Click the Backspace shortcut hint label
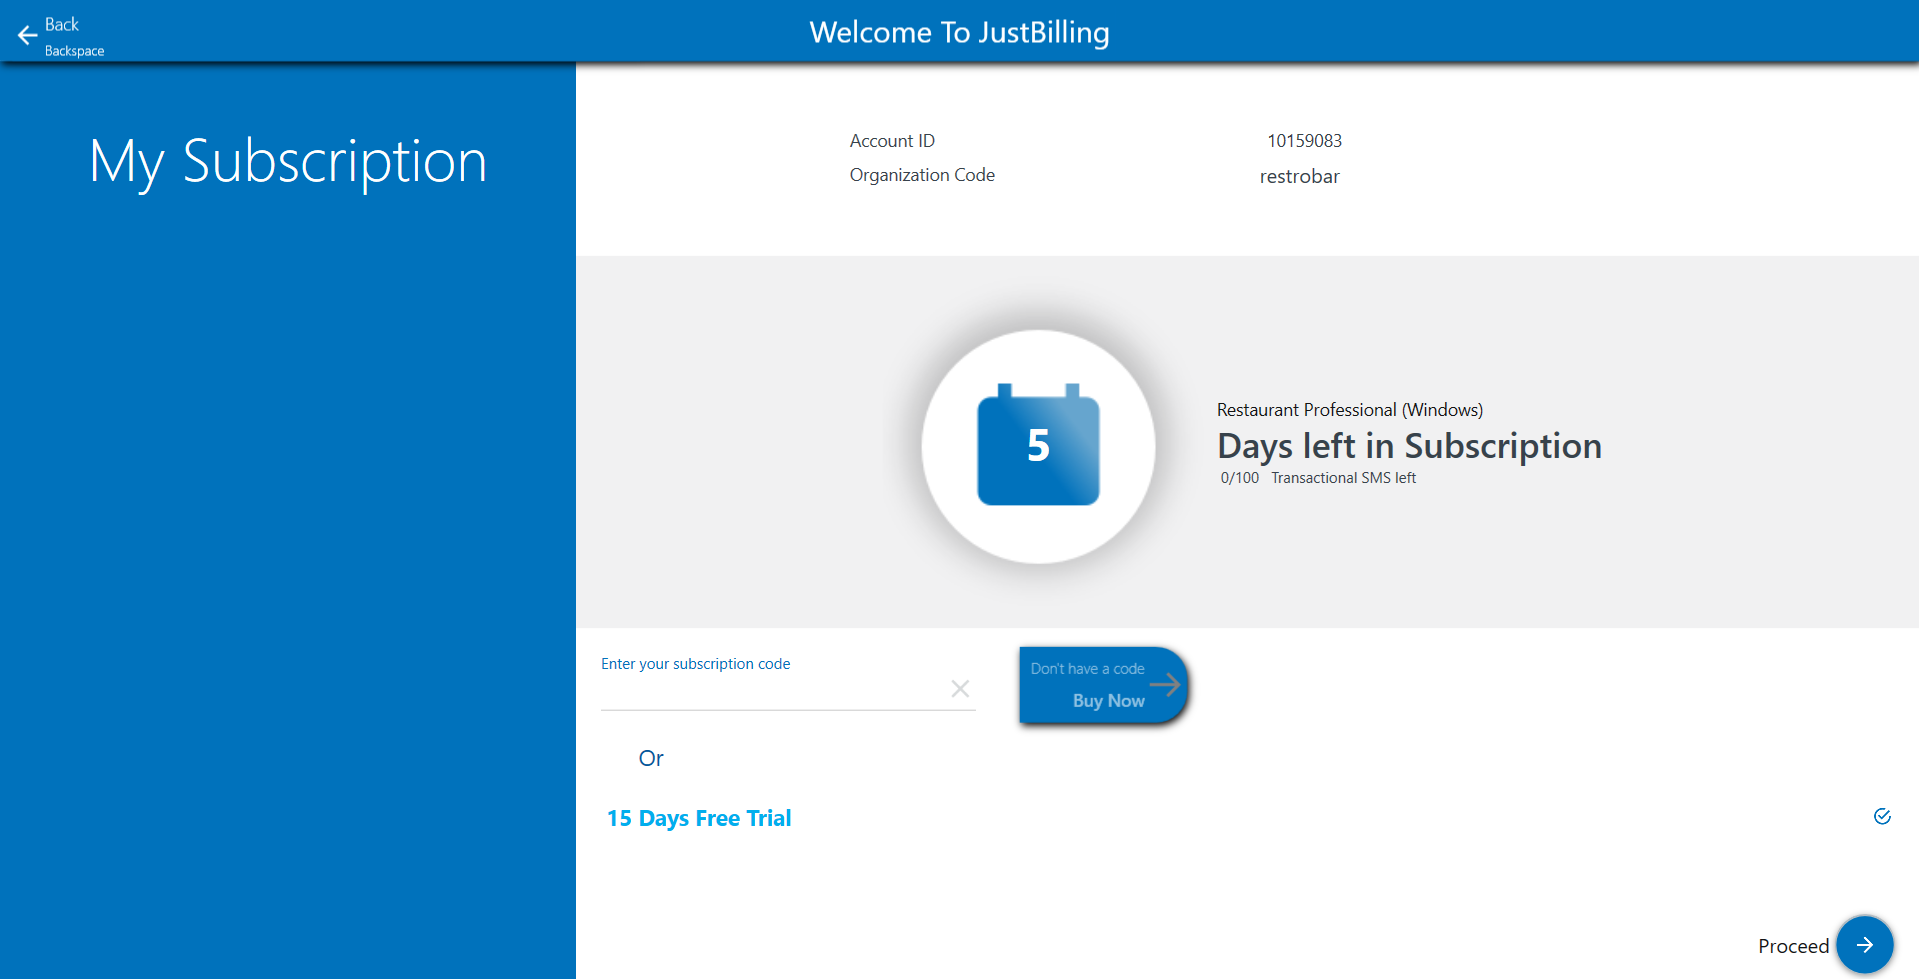The height and width of the screenshot is (979, 1919). point(74,51)
